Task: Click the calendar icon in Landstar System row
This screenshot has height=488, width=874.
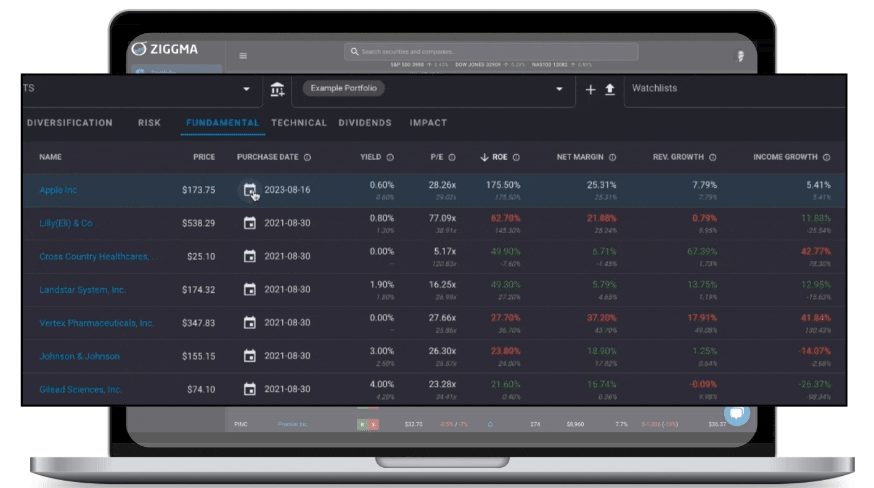Action: coord(250,289)
